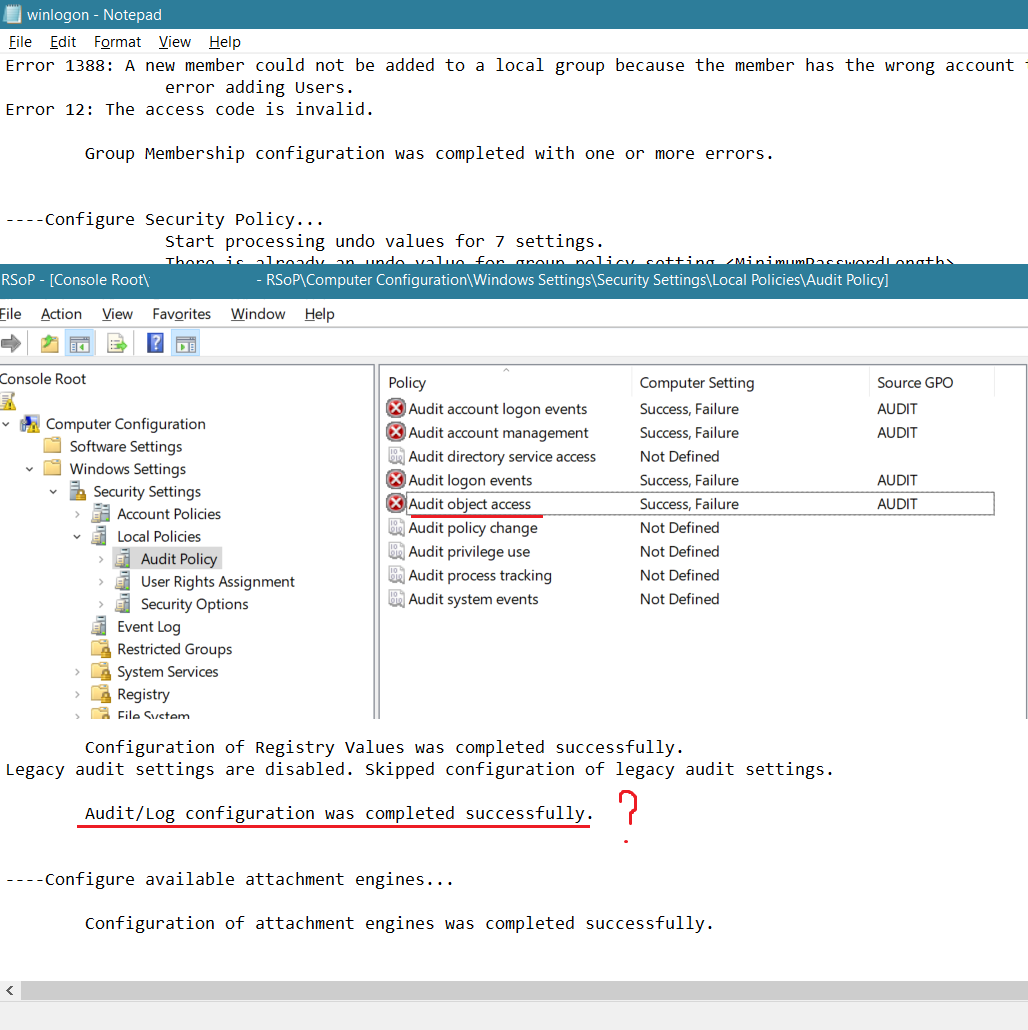
Task: Collapse the Windows Settings tree node
Action: [x=30, y=469]
